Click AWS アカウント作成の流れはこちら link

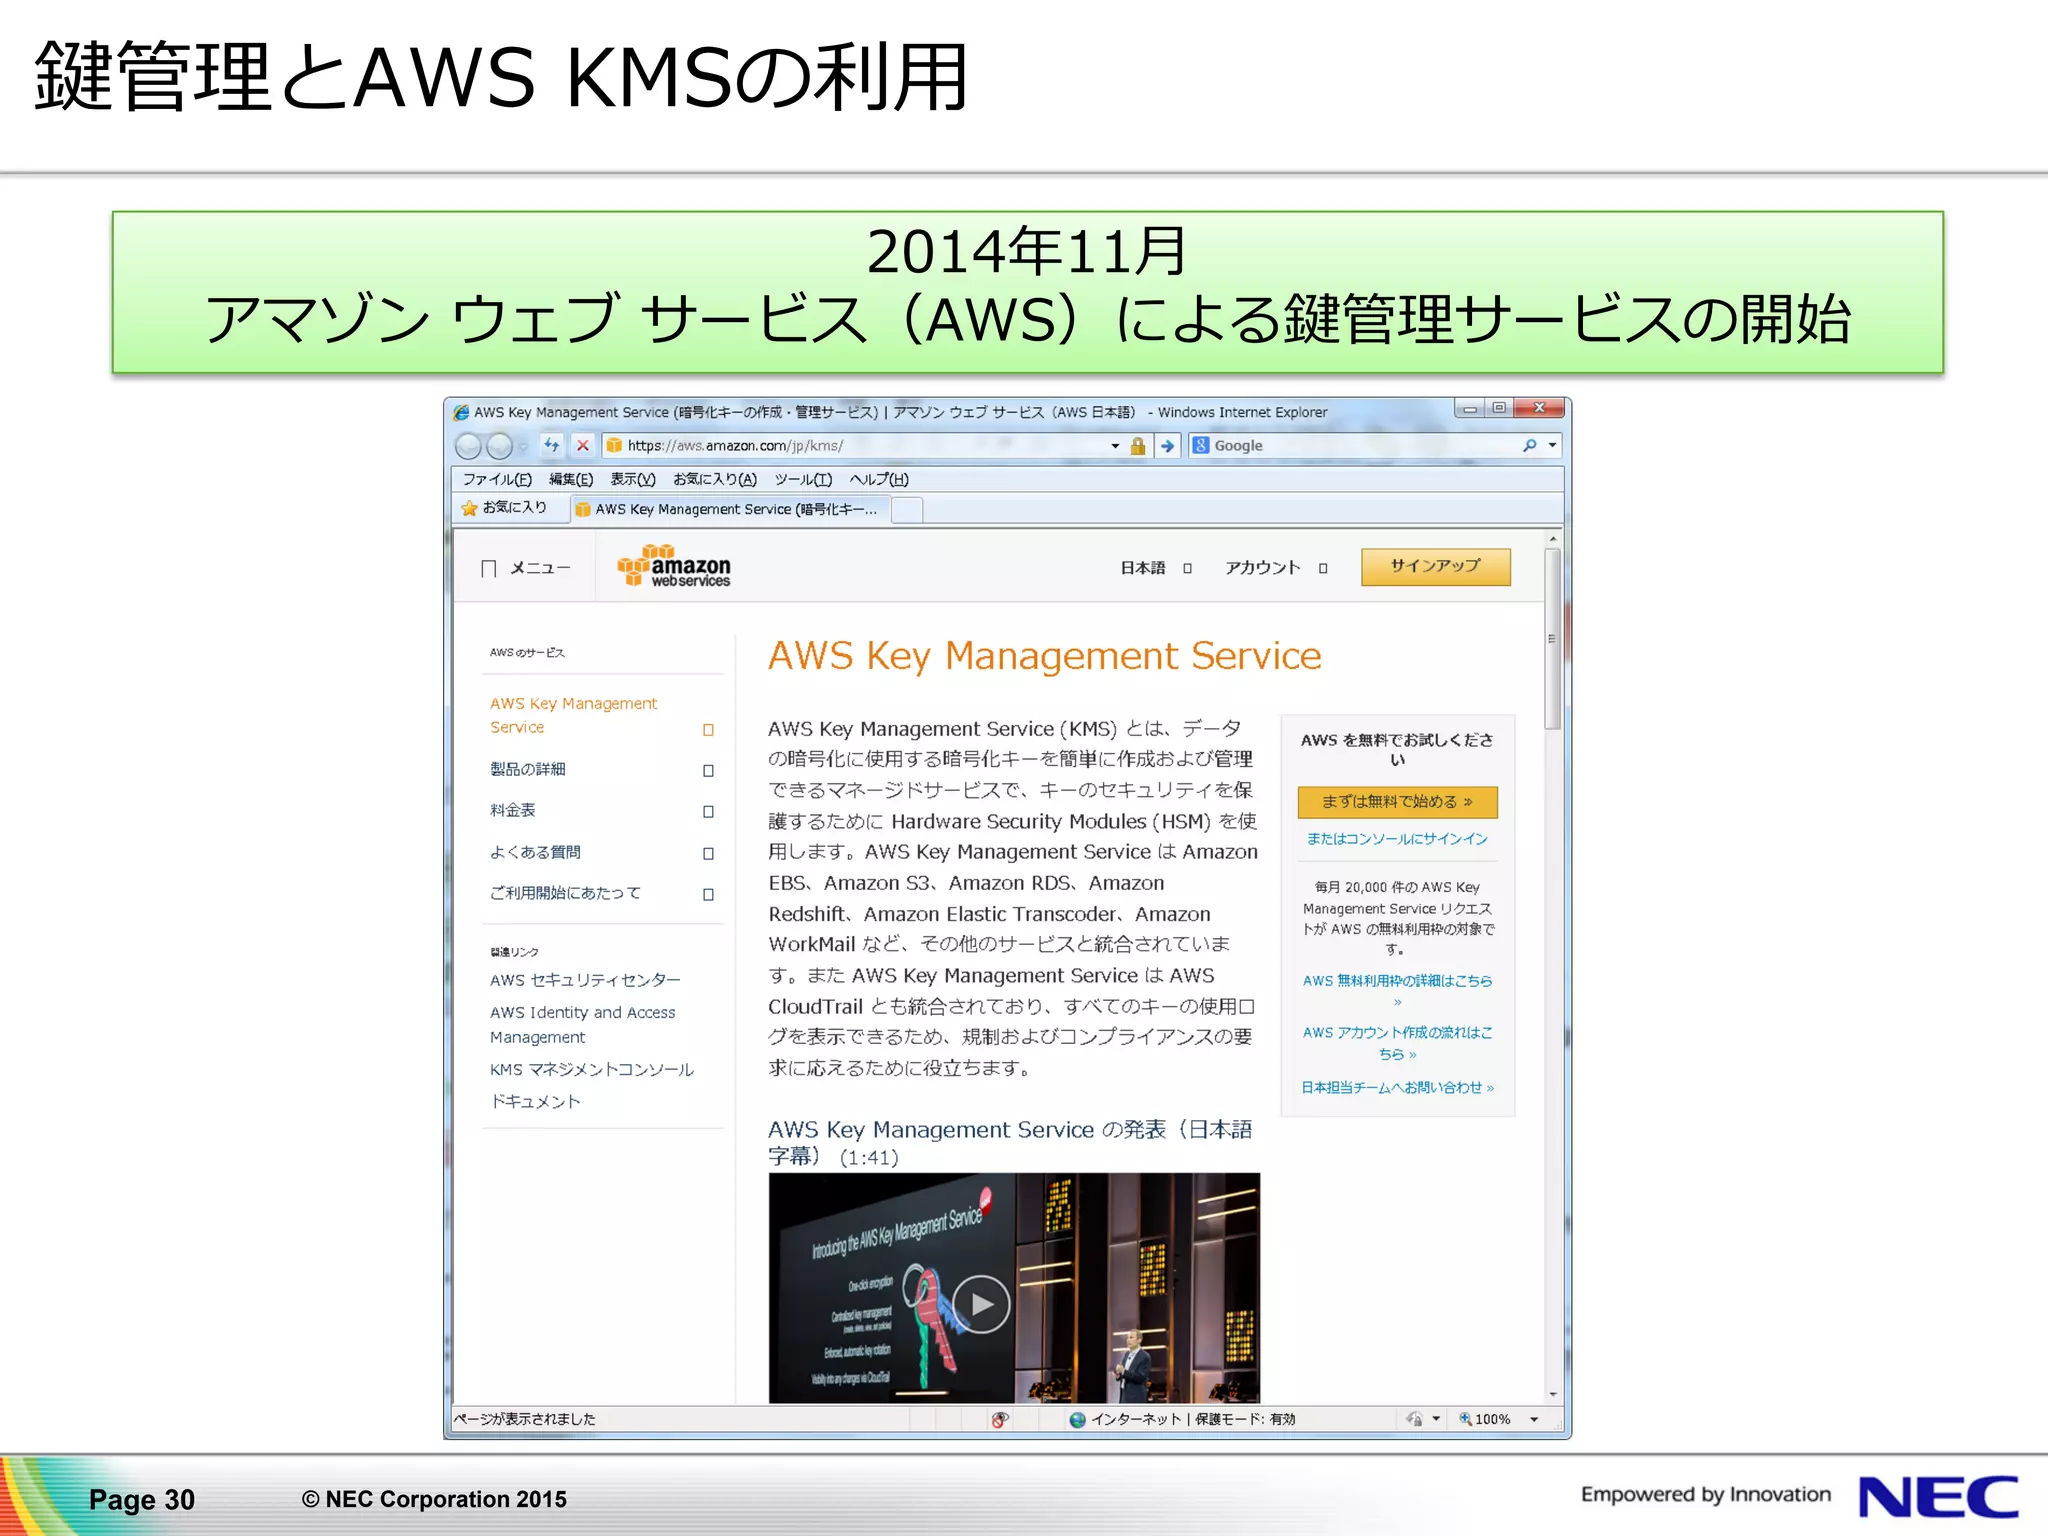click(1397, 1043)
